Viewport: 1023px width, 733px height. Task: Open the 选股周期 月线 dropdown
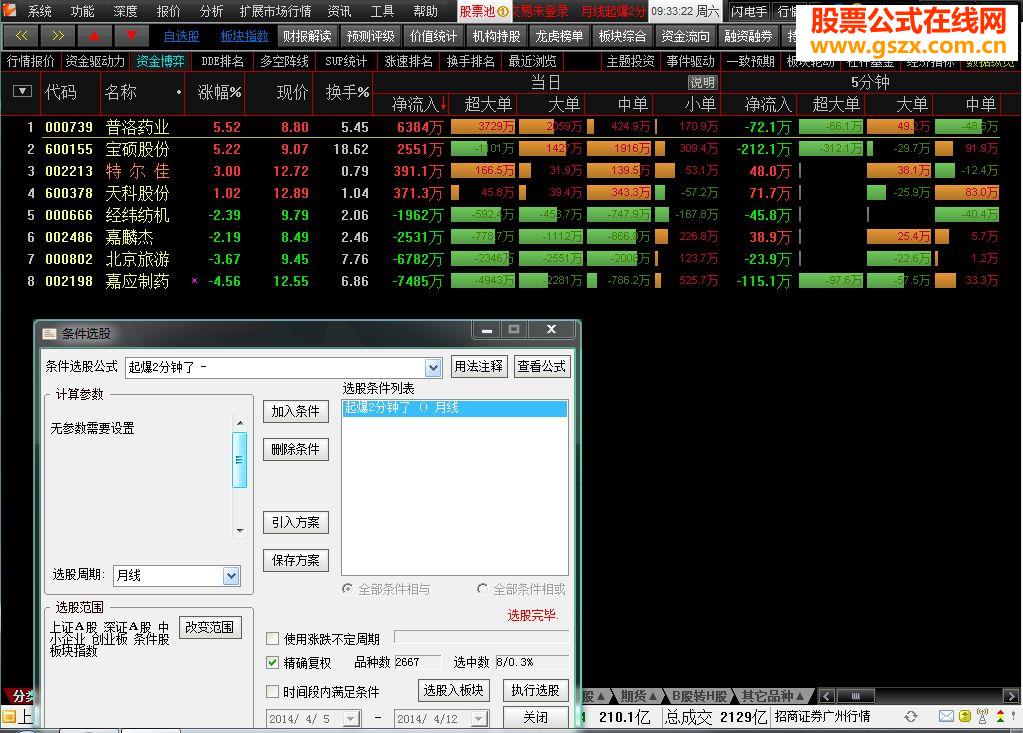tap(231, 575)
